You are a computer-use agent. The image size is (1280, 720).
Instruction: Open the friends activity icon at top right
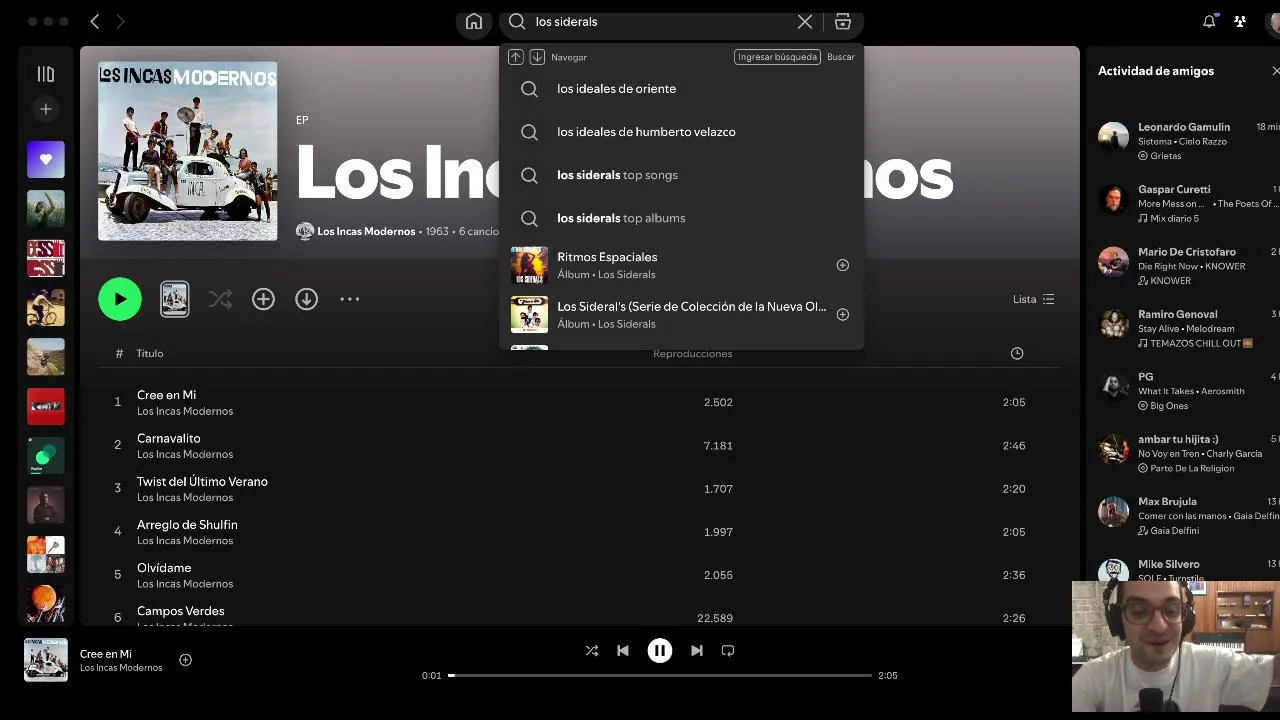pos(1241,22)
